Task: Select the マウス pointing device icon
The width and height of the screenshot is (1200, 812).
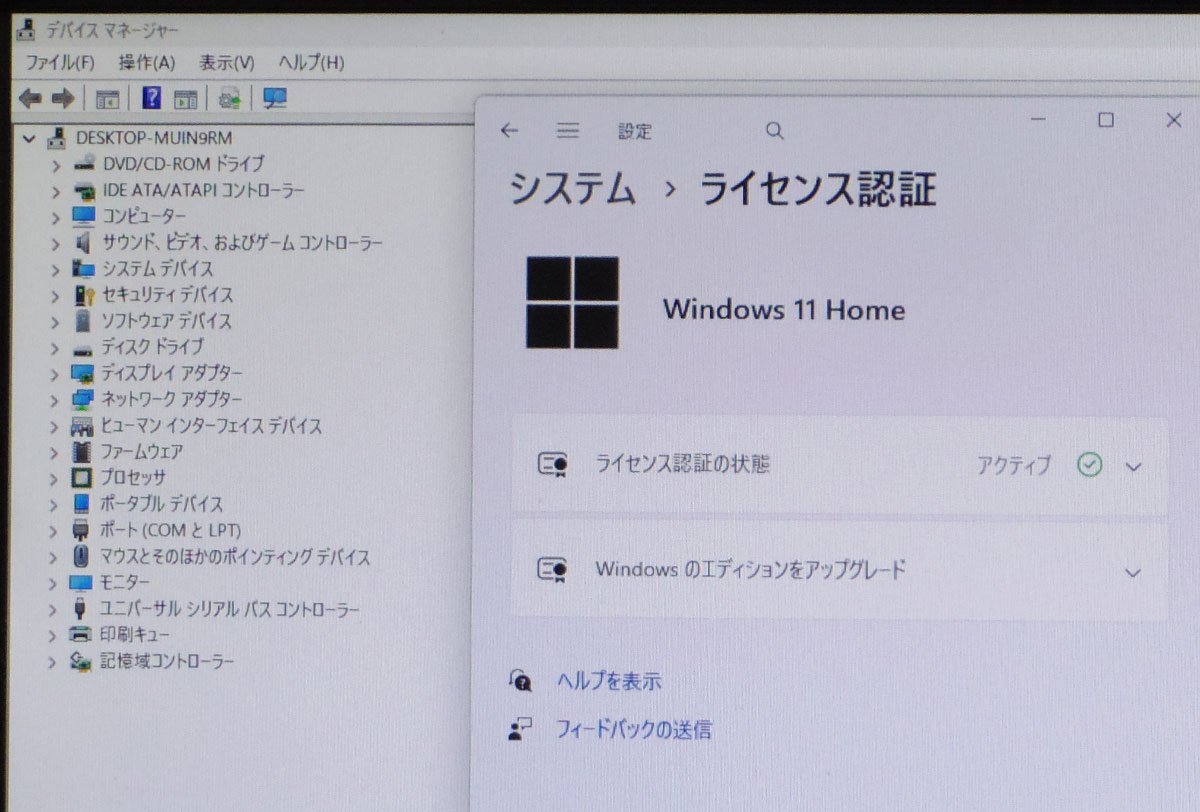Action: pos(83,556)
